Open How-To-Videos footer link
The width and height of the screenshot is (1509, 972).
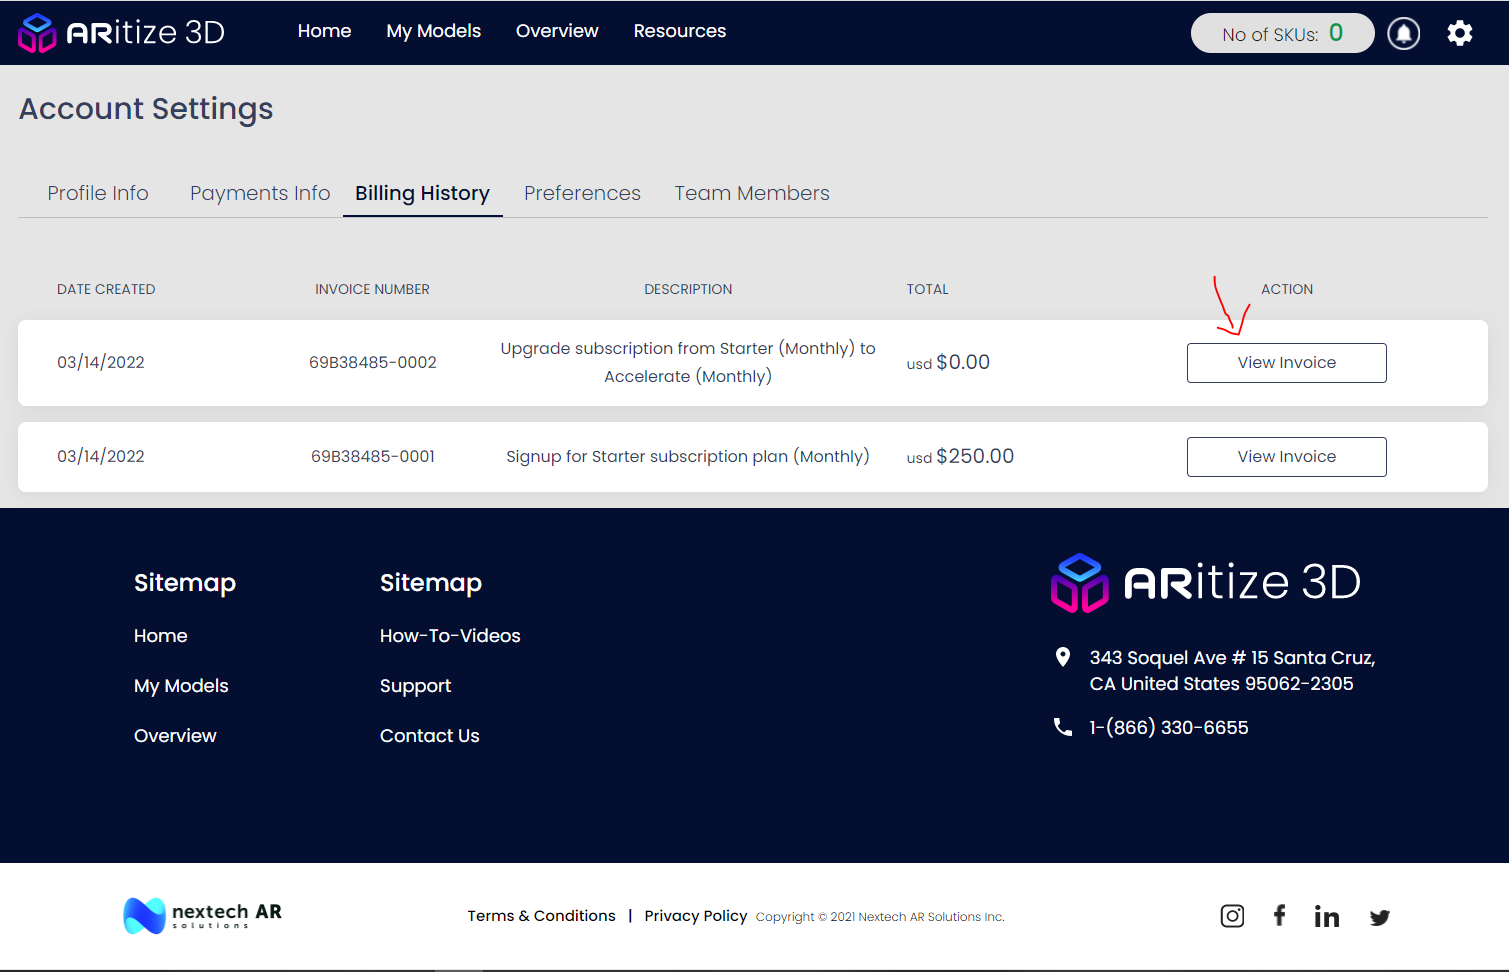[450, 636]
